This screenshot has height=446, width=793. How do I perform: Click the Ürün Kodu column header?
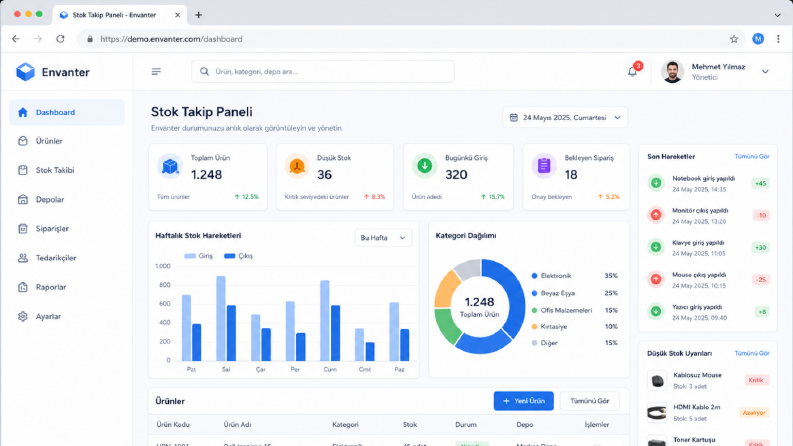pyautogui.click(x=172, y=425)
